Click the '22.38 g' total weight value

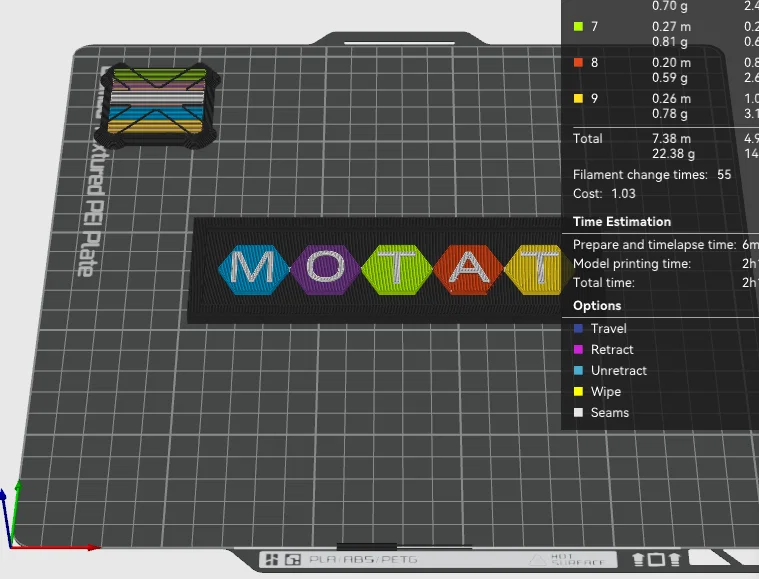(673, 154)
